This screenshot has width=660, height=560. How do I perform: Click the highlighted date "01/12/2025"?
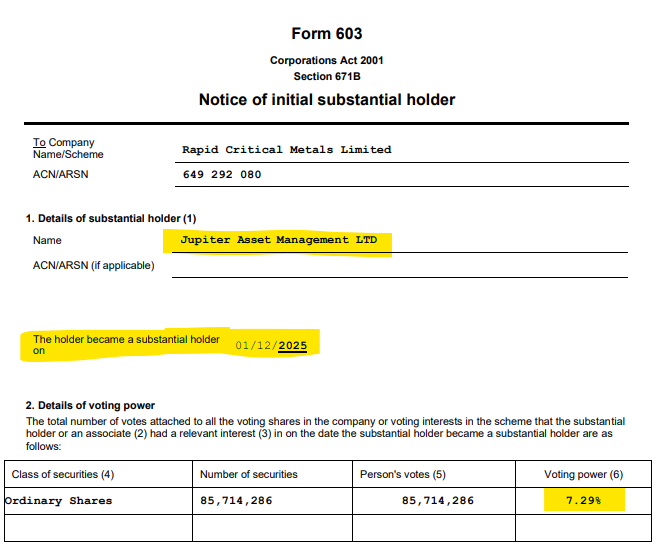tap(272, 346)
